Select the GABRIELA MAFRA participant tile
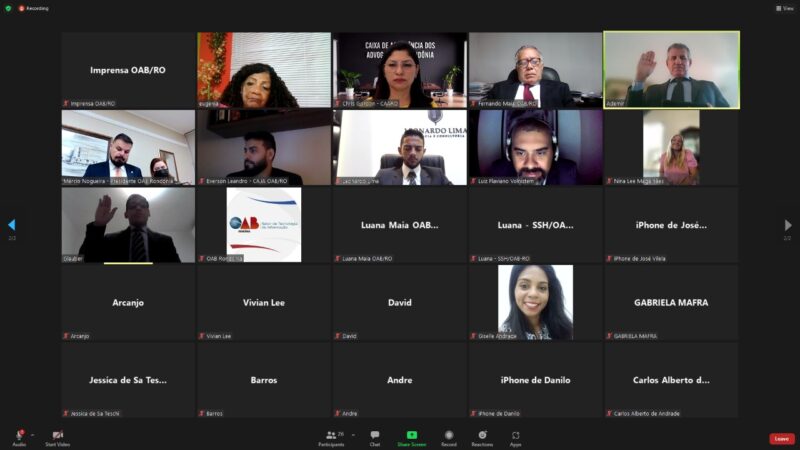The height and width of the screenshot is (450, 800). click(x=671, y=303)
